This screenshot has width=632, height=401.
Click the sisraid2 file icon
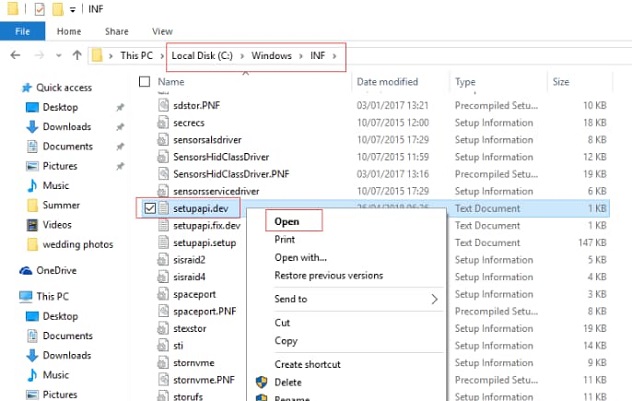click(x=163, y=260)
